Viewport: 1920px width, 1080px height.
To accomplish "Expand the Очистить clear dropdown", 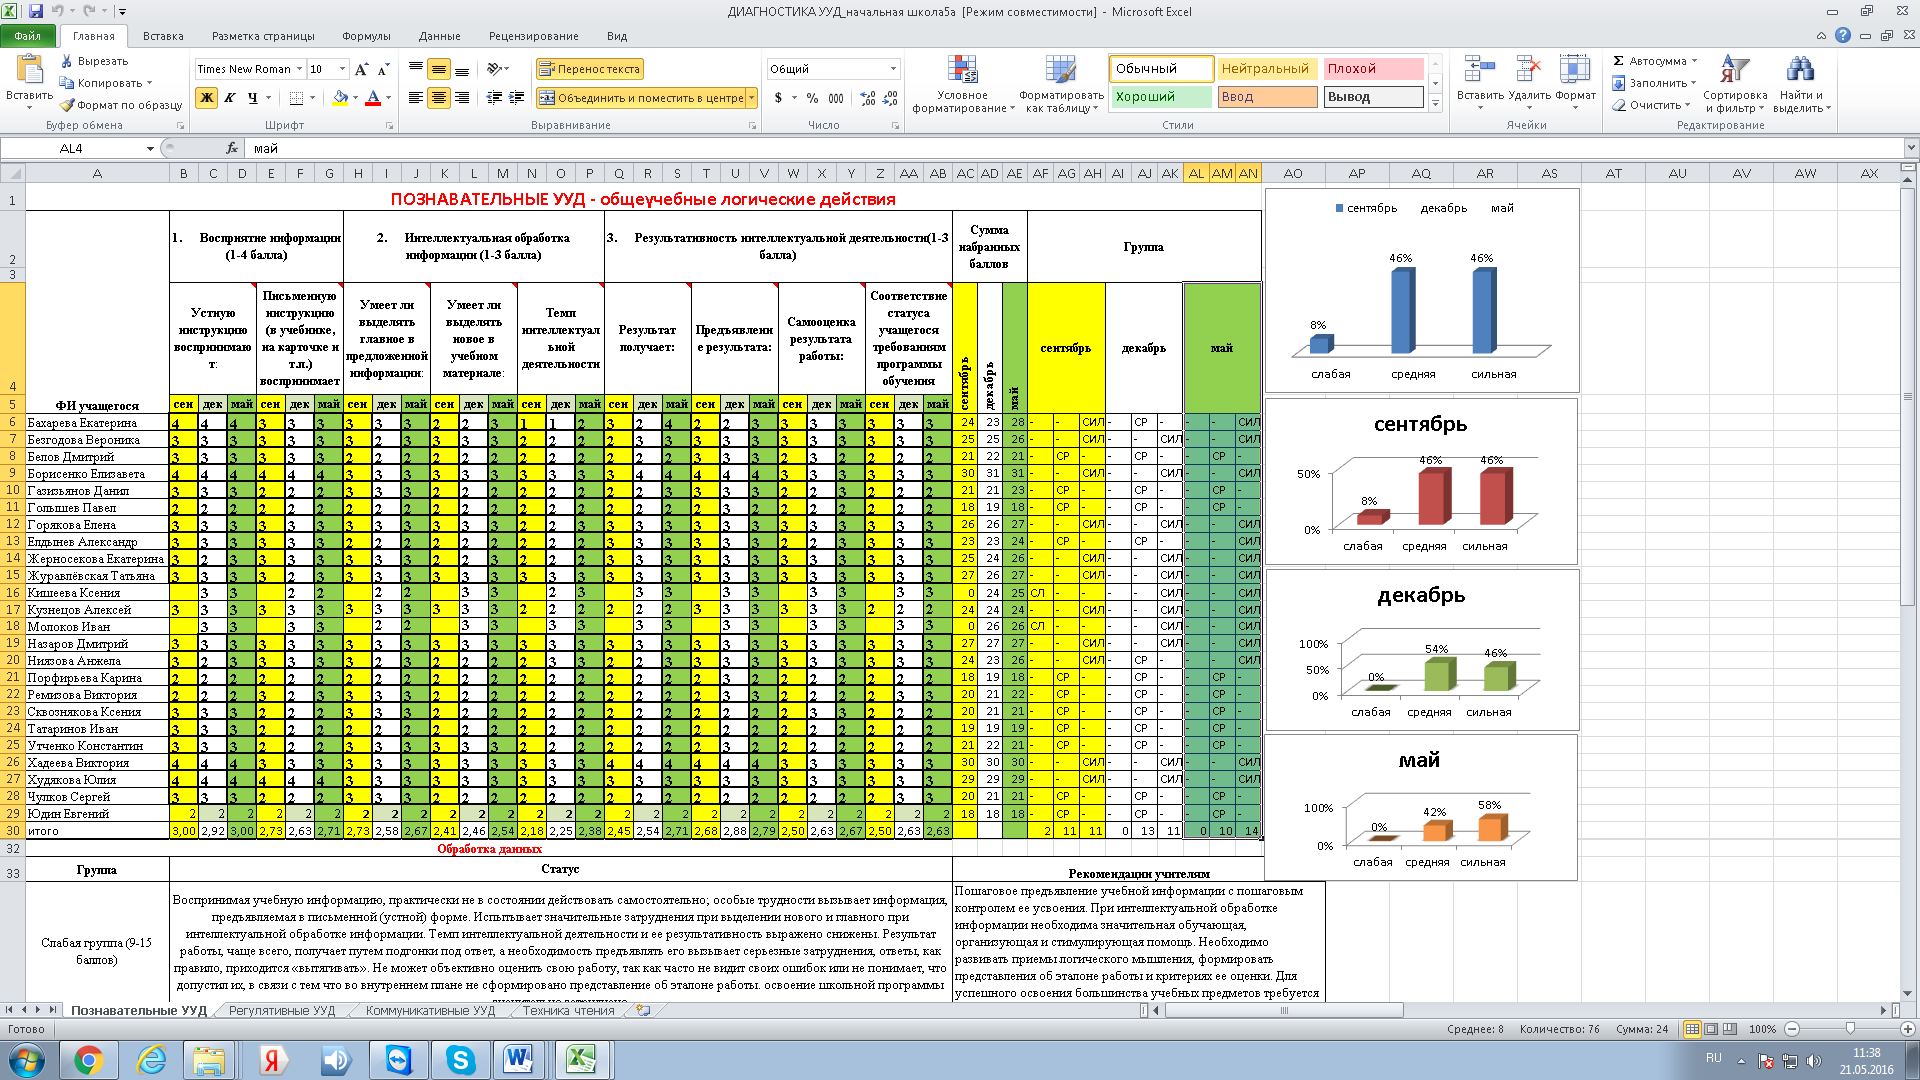I will (x=1688, y=105).
